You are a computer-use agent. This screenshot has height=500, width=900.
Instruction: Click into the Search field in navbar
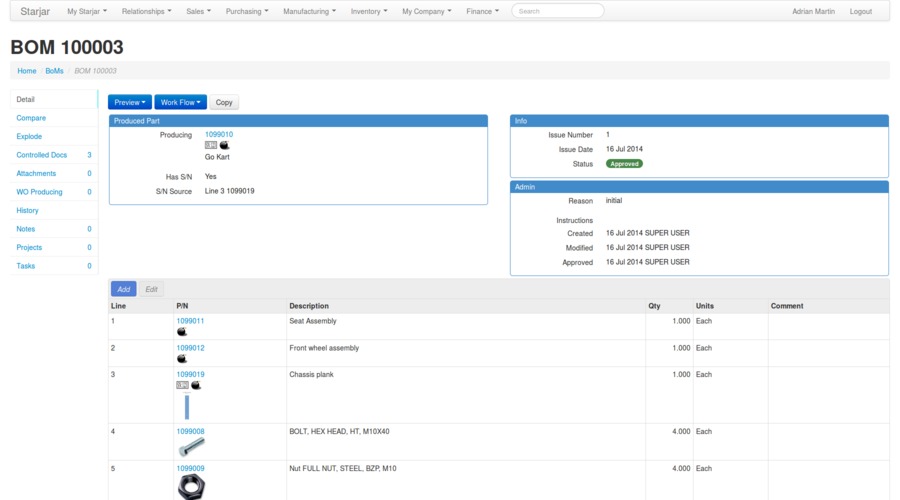[x=557, y=11]
